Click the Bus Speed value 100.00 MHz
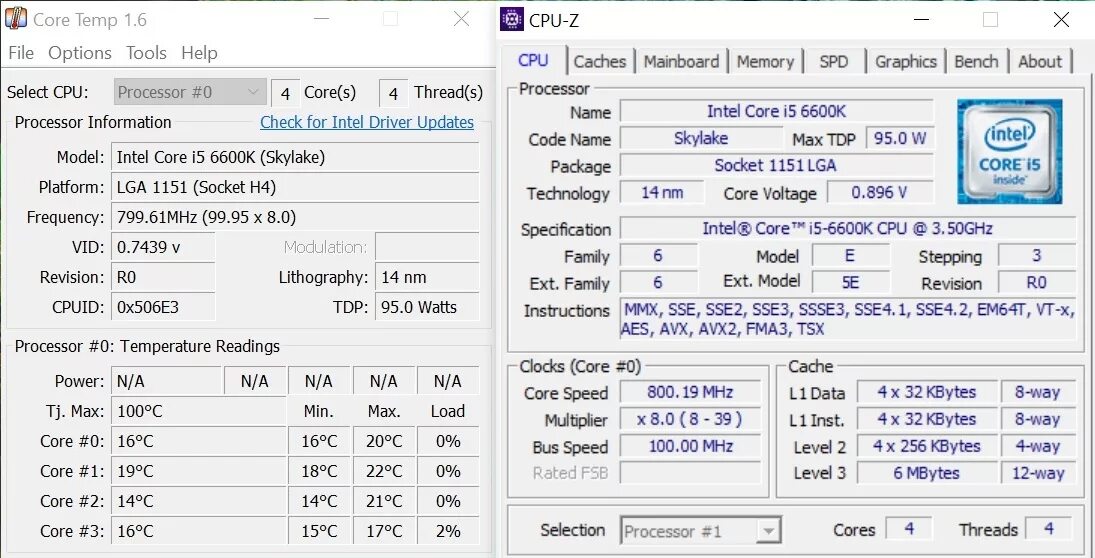1095x558 pixels. [x=690, y=446]
